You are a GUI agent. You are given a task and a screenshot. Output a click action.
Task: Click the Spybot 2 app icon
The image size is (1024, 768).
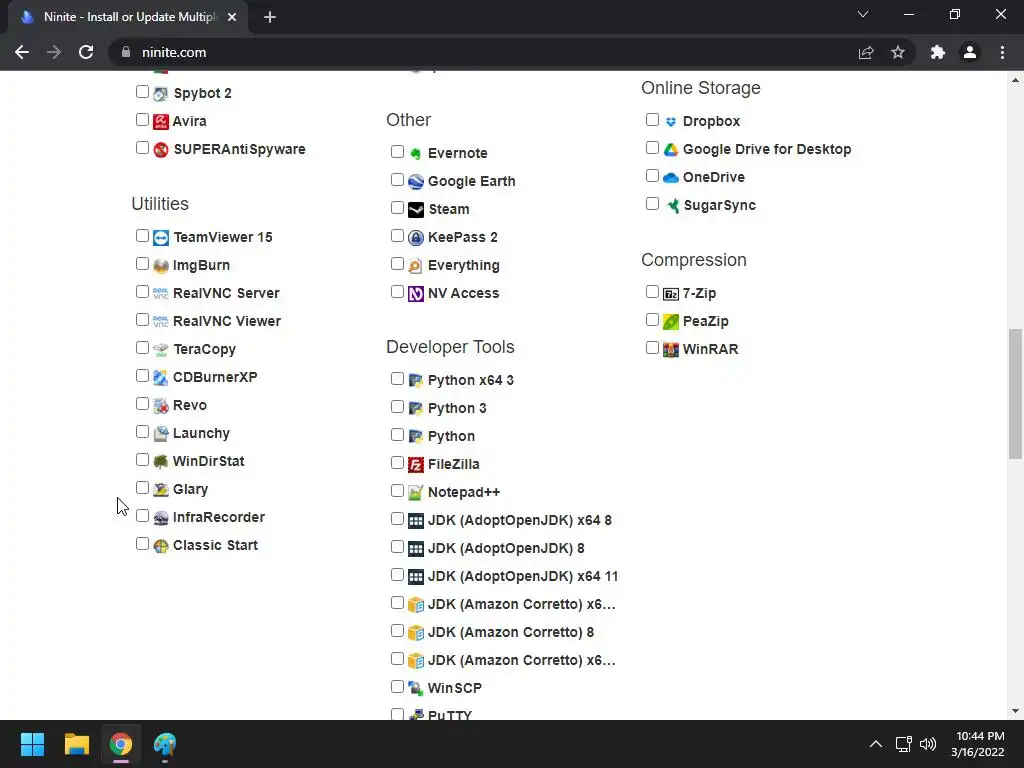click(161, 94)
